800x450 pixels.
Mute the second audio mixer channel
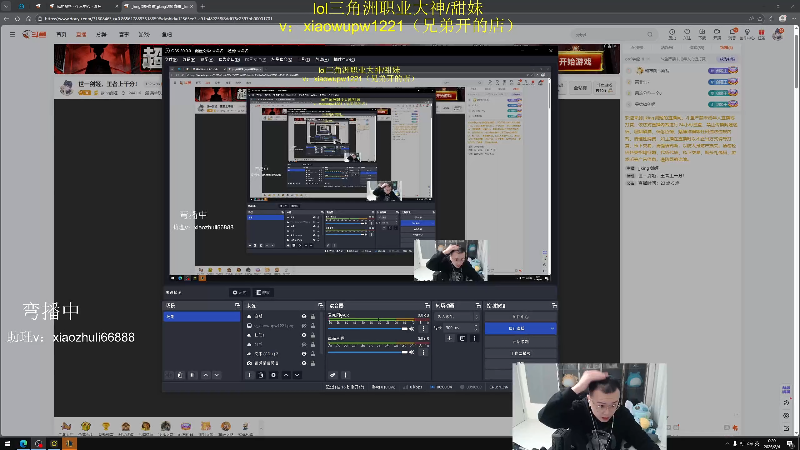(x=412, y=352)
